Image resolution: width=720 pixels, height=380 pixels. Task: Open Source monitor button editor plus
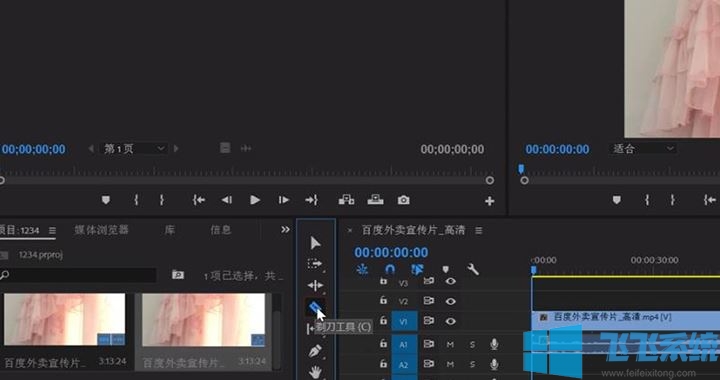click(x=489, y=201)
